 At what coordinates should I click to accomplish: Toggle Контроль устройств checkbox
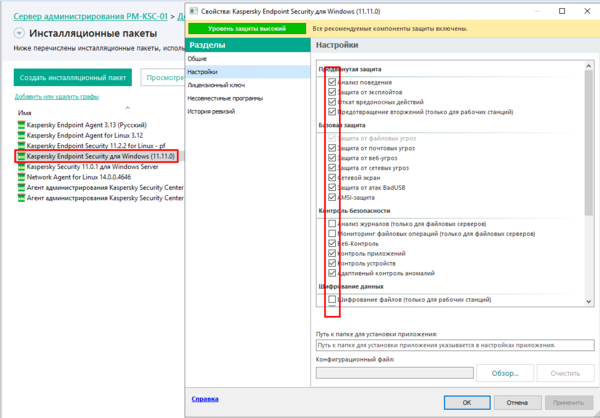pos(332,263)
